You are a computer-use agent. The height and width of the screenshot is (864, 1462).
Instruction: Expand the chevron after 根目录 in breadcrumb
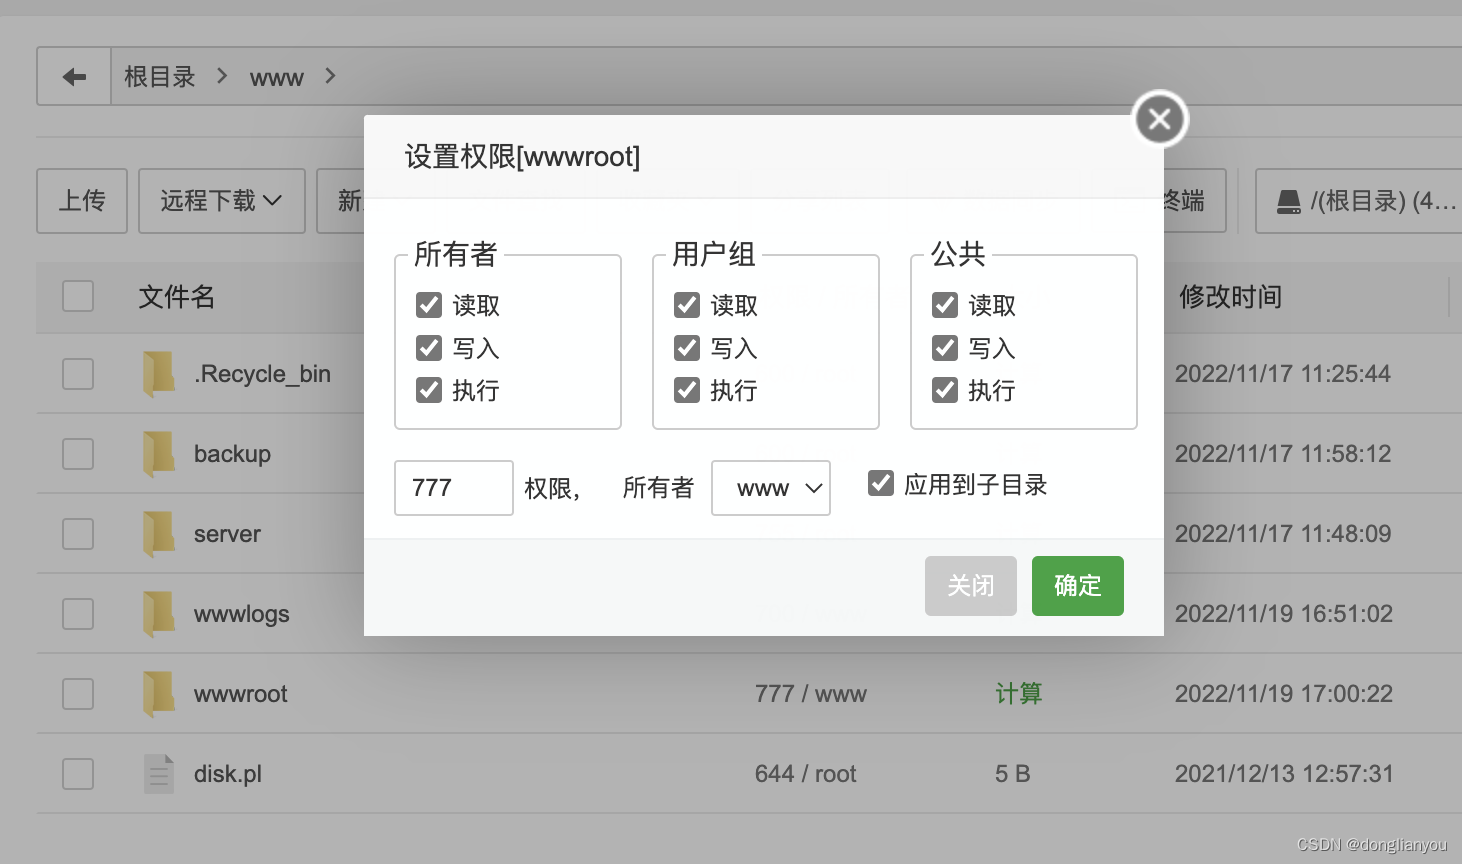point(222,76)
